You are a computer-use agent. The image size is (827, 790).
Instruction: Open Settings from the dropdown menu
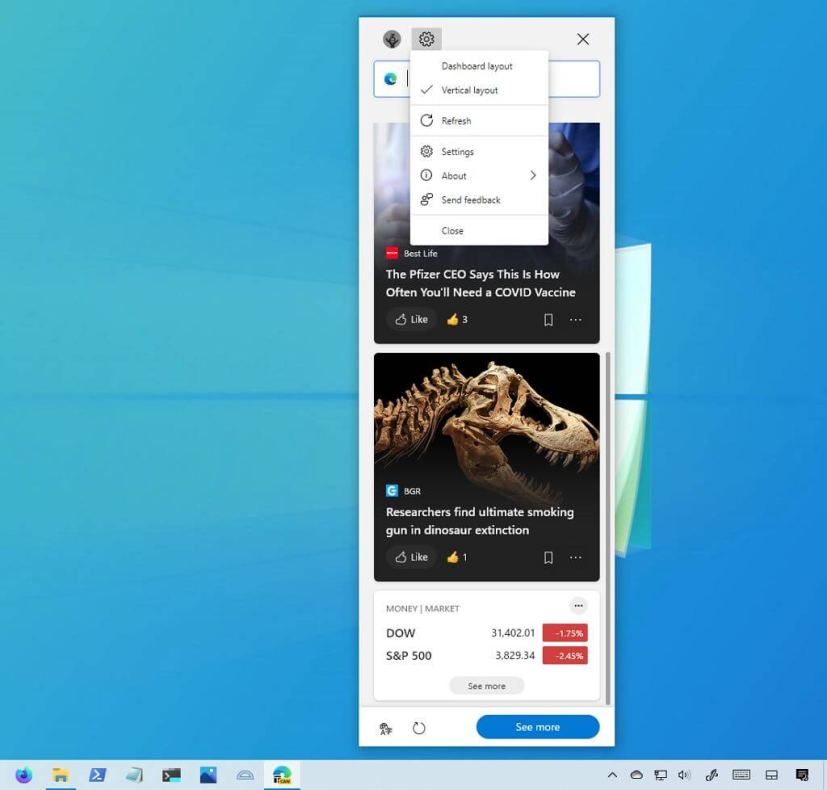click(479, 151)
